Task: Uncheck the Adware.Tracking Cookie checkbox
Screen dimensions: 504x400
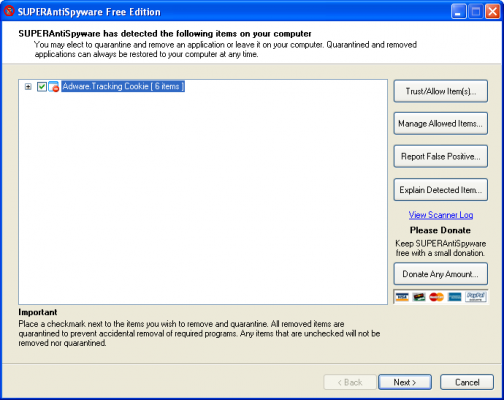Action: tap(42, 87)
